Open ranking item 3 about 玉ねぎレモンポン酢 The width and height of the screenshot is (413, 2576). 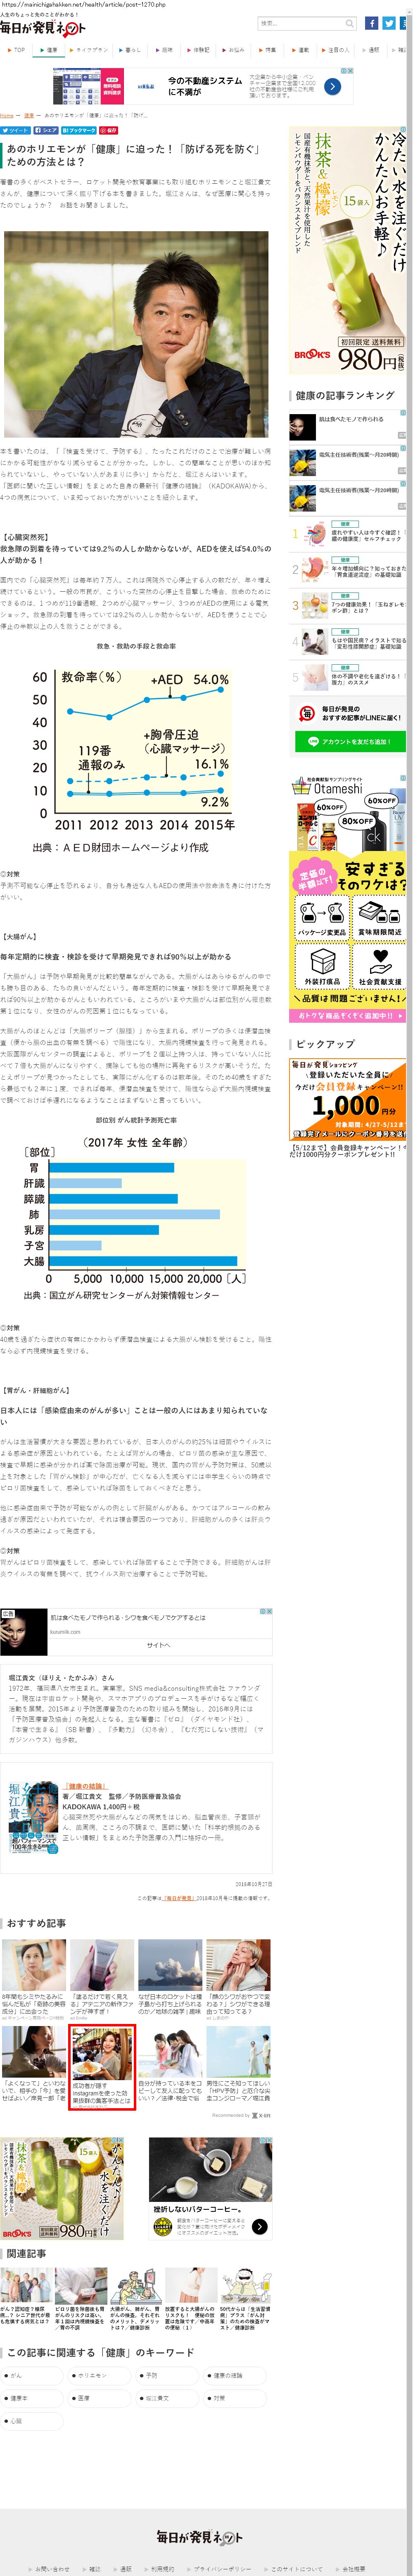pyautogui.click(x=348, y=606)
